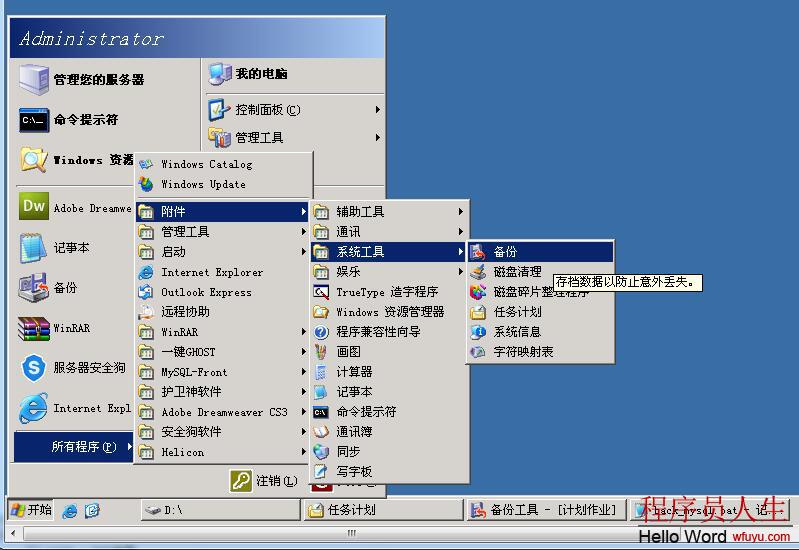
Task: Open 任务计划 scheduled tasks menu entry
Action: (x=540, y=311)
